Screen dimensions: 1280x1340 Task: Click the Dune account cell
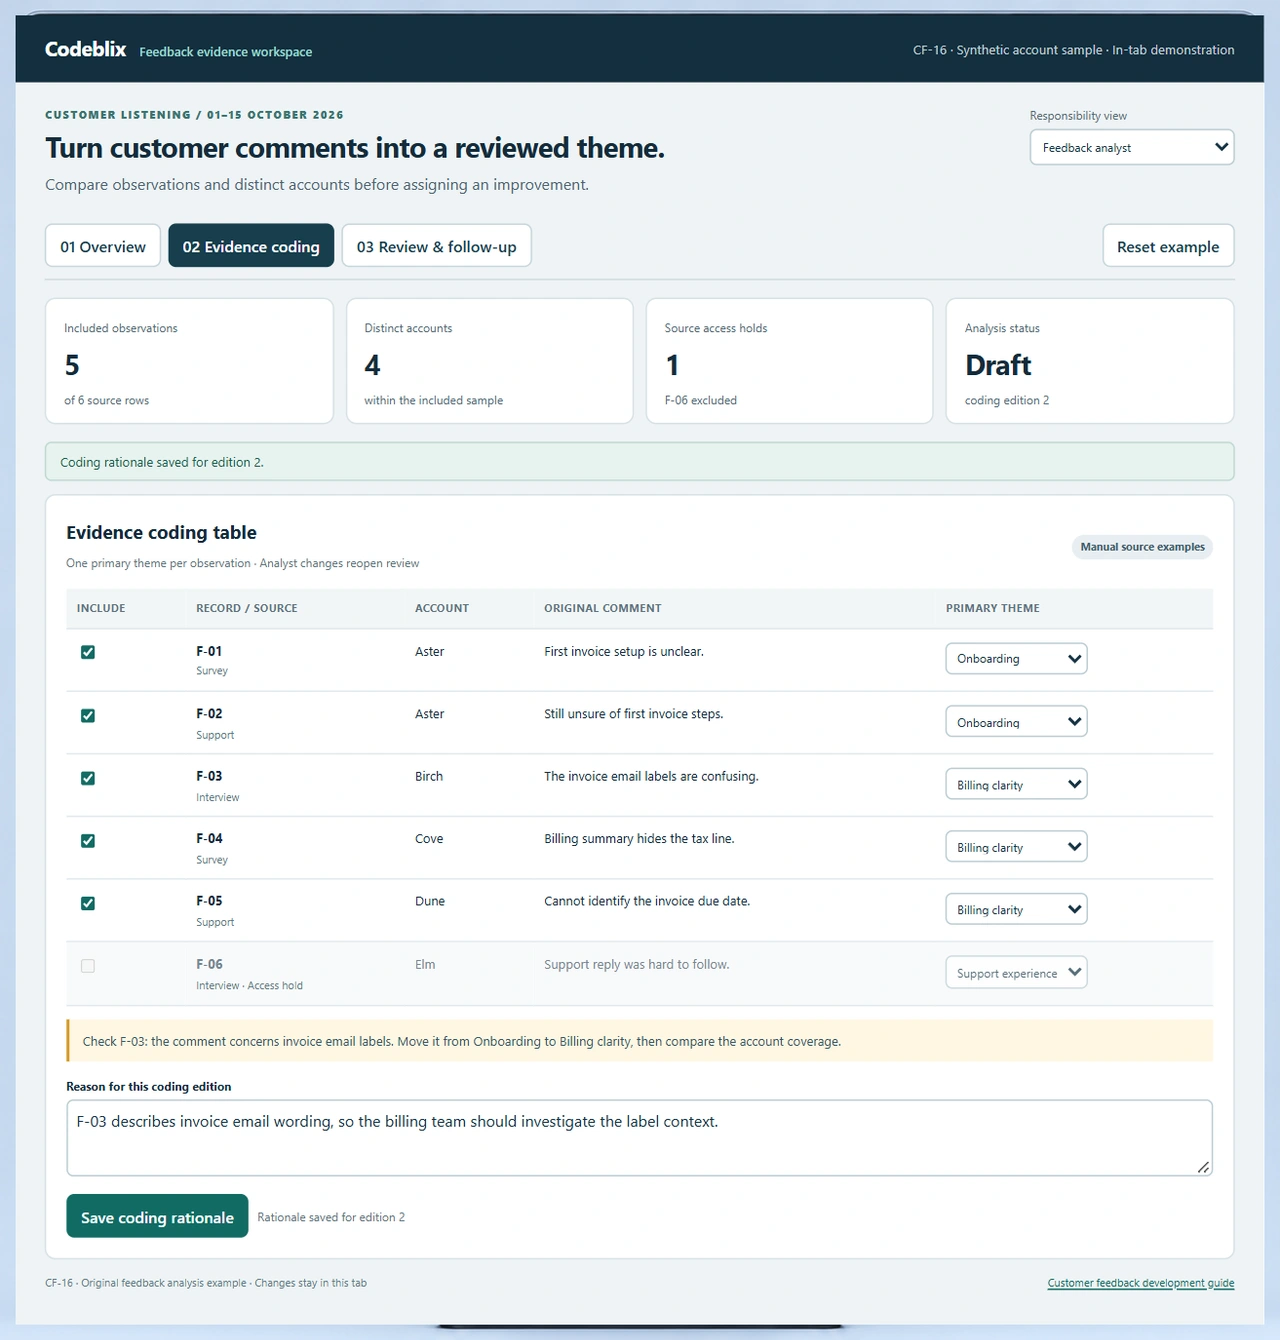pyautogui.click(x=430, y=901)
